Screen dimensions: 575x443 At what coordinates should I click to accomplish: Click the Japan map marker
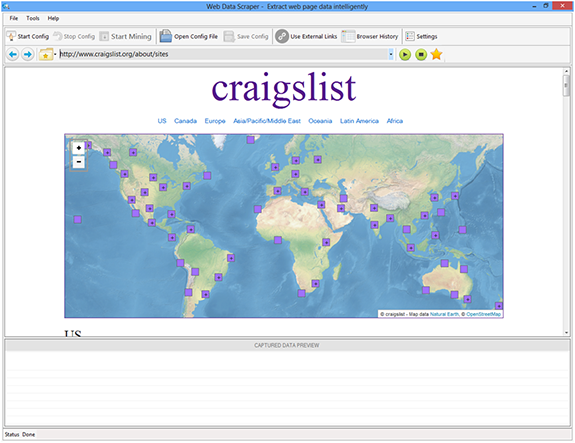[x=455, y=196]
